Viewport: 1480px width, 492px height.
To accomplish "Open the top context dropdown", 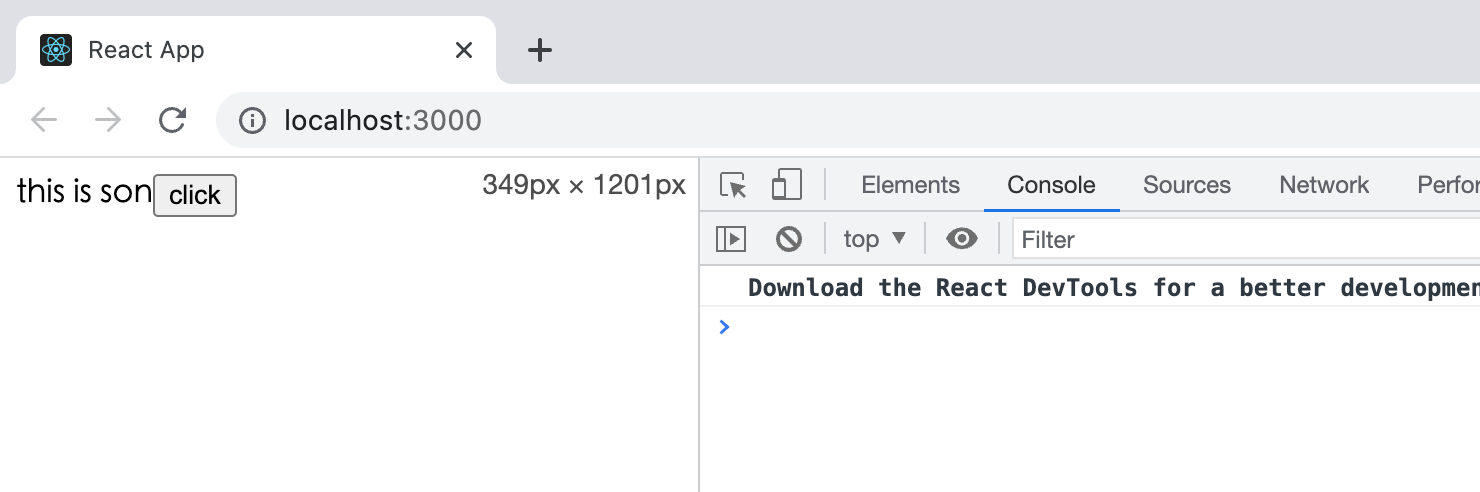I will 875,239.
